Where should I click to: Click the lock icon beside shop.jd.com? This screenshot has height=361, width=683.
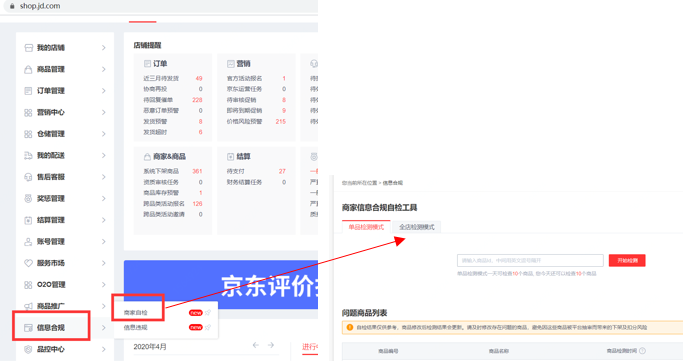[12, 6]
